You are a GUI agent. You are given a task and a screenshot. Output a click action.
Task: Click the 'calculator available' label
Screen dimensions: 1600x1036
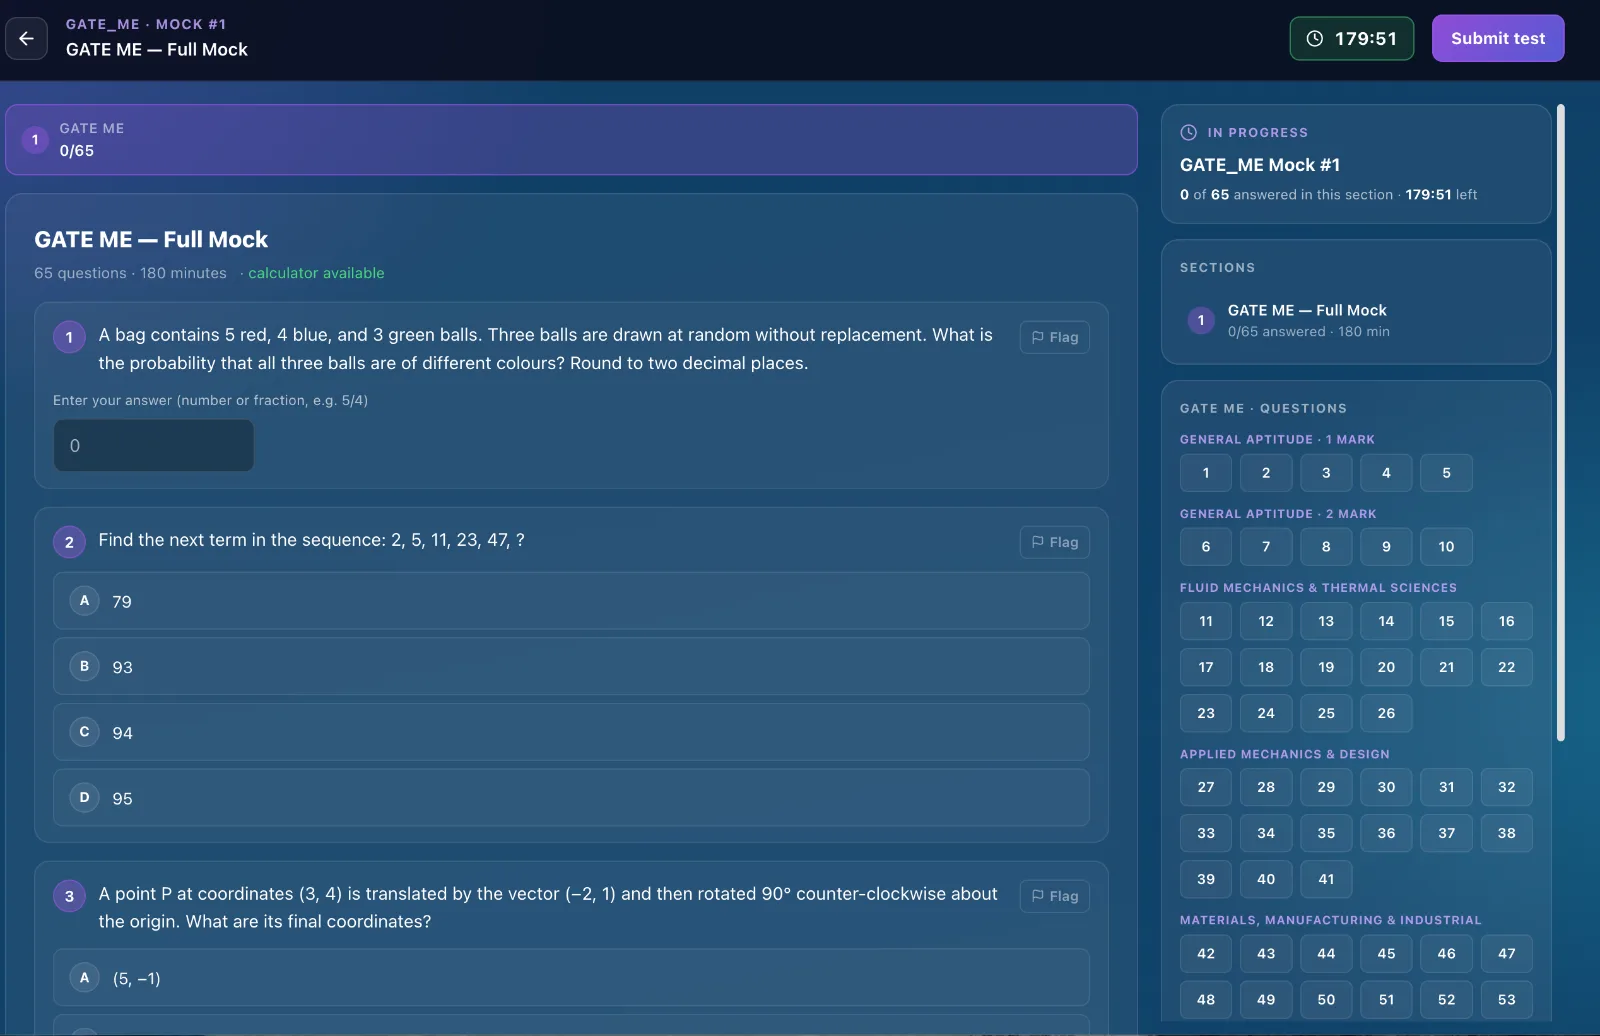click(316, 273)
